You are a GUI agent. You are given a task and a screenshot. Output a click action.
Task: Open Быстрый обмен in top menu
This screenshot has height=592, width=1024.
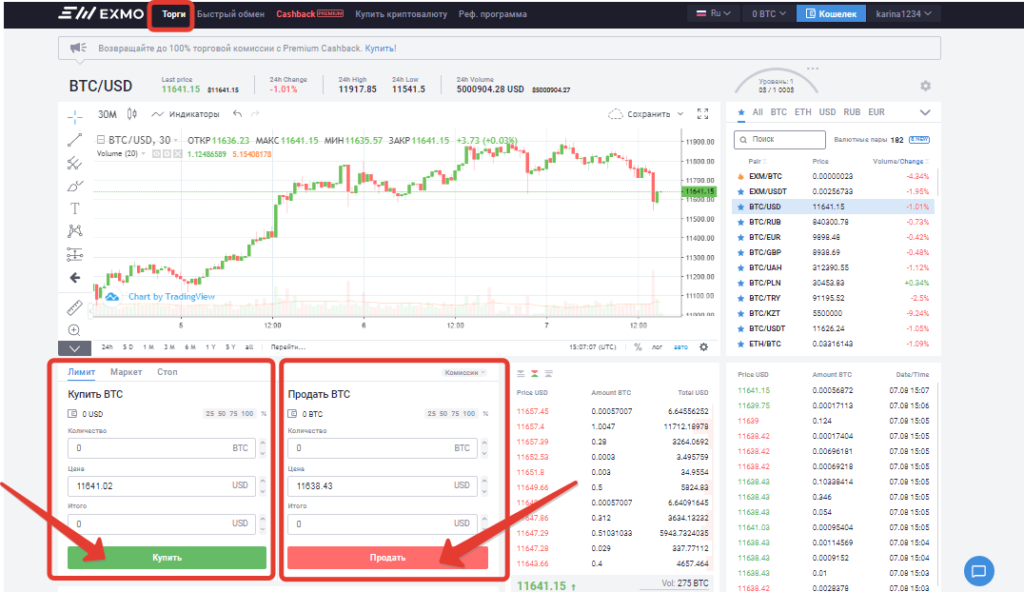click(x=231, y=14)
